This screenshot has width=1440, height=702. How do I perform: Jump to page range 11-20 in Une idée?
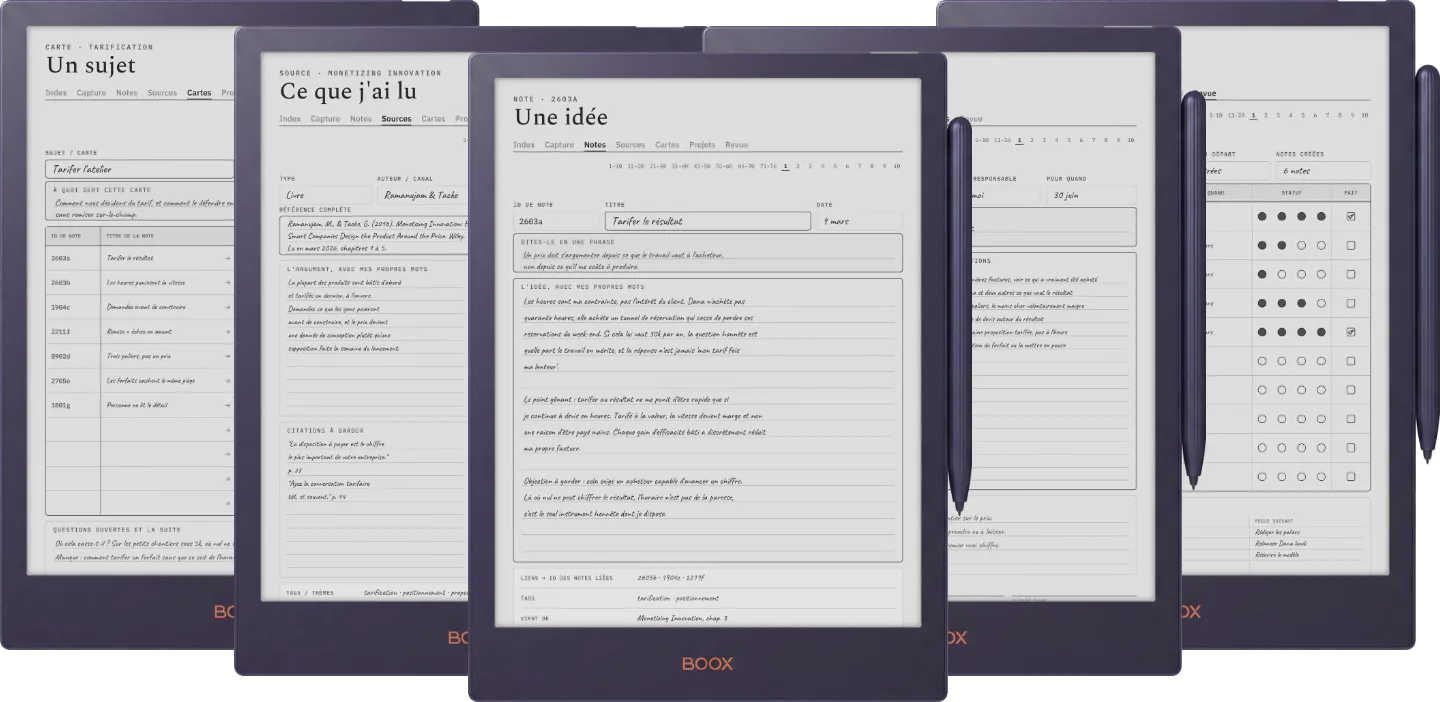tap(636, 166)
